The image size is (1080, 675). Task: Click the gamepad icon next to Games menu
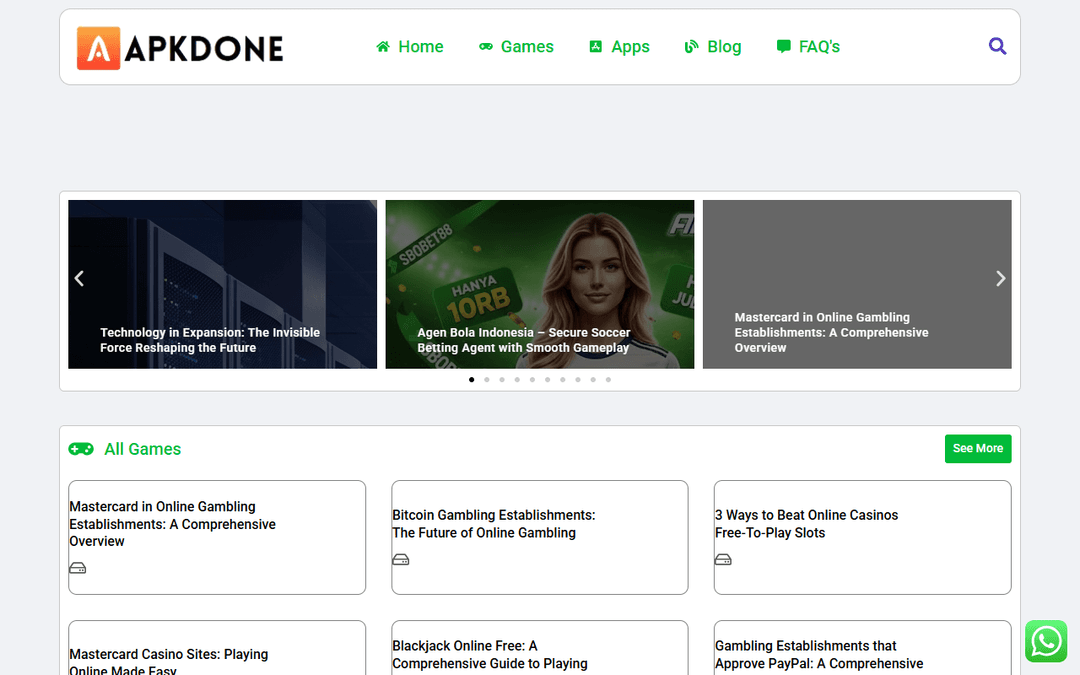[486, 46]
